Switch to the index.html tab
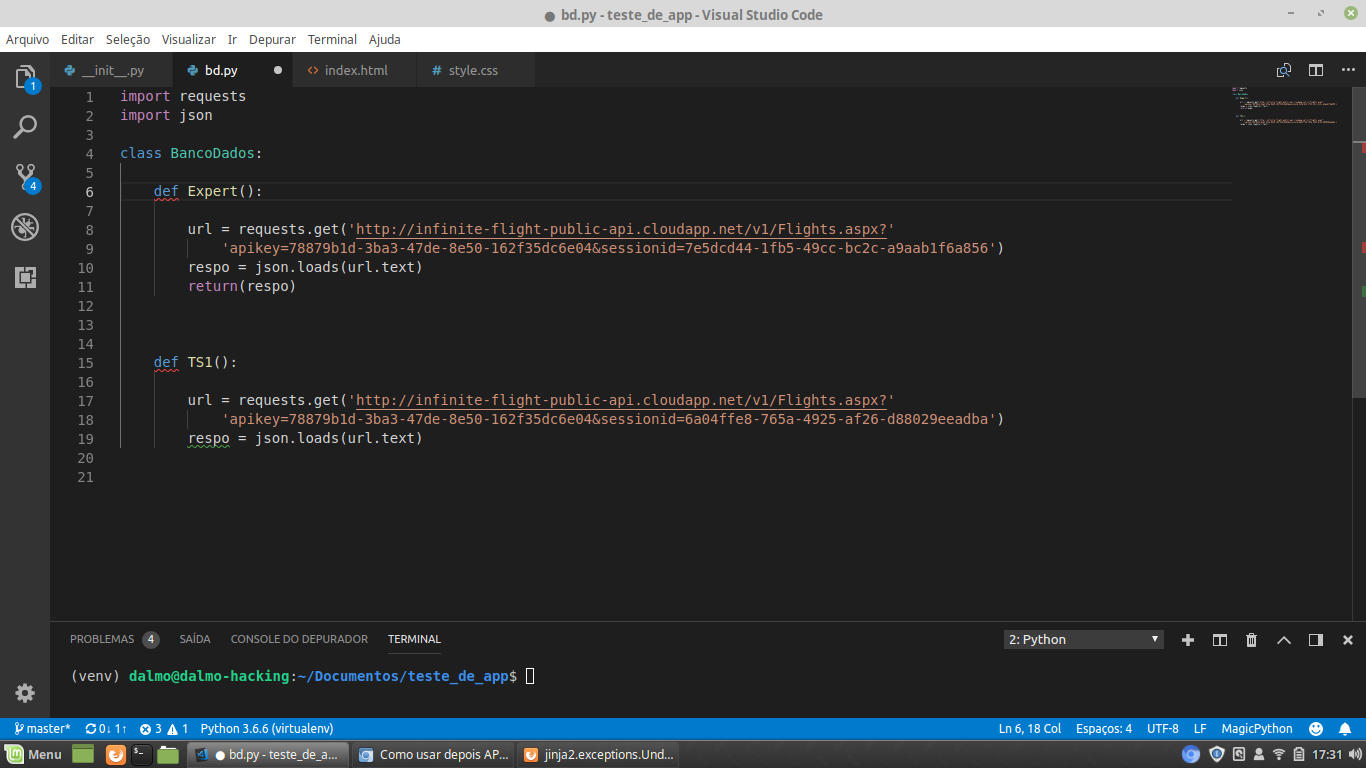This screenshot has height=768, width=1366. 356,70
